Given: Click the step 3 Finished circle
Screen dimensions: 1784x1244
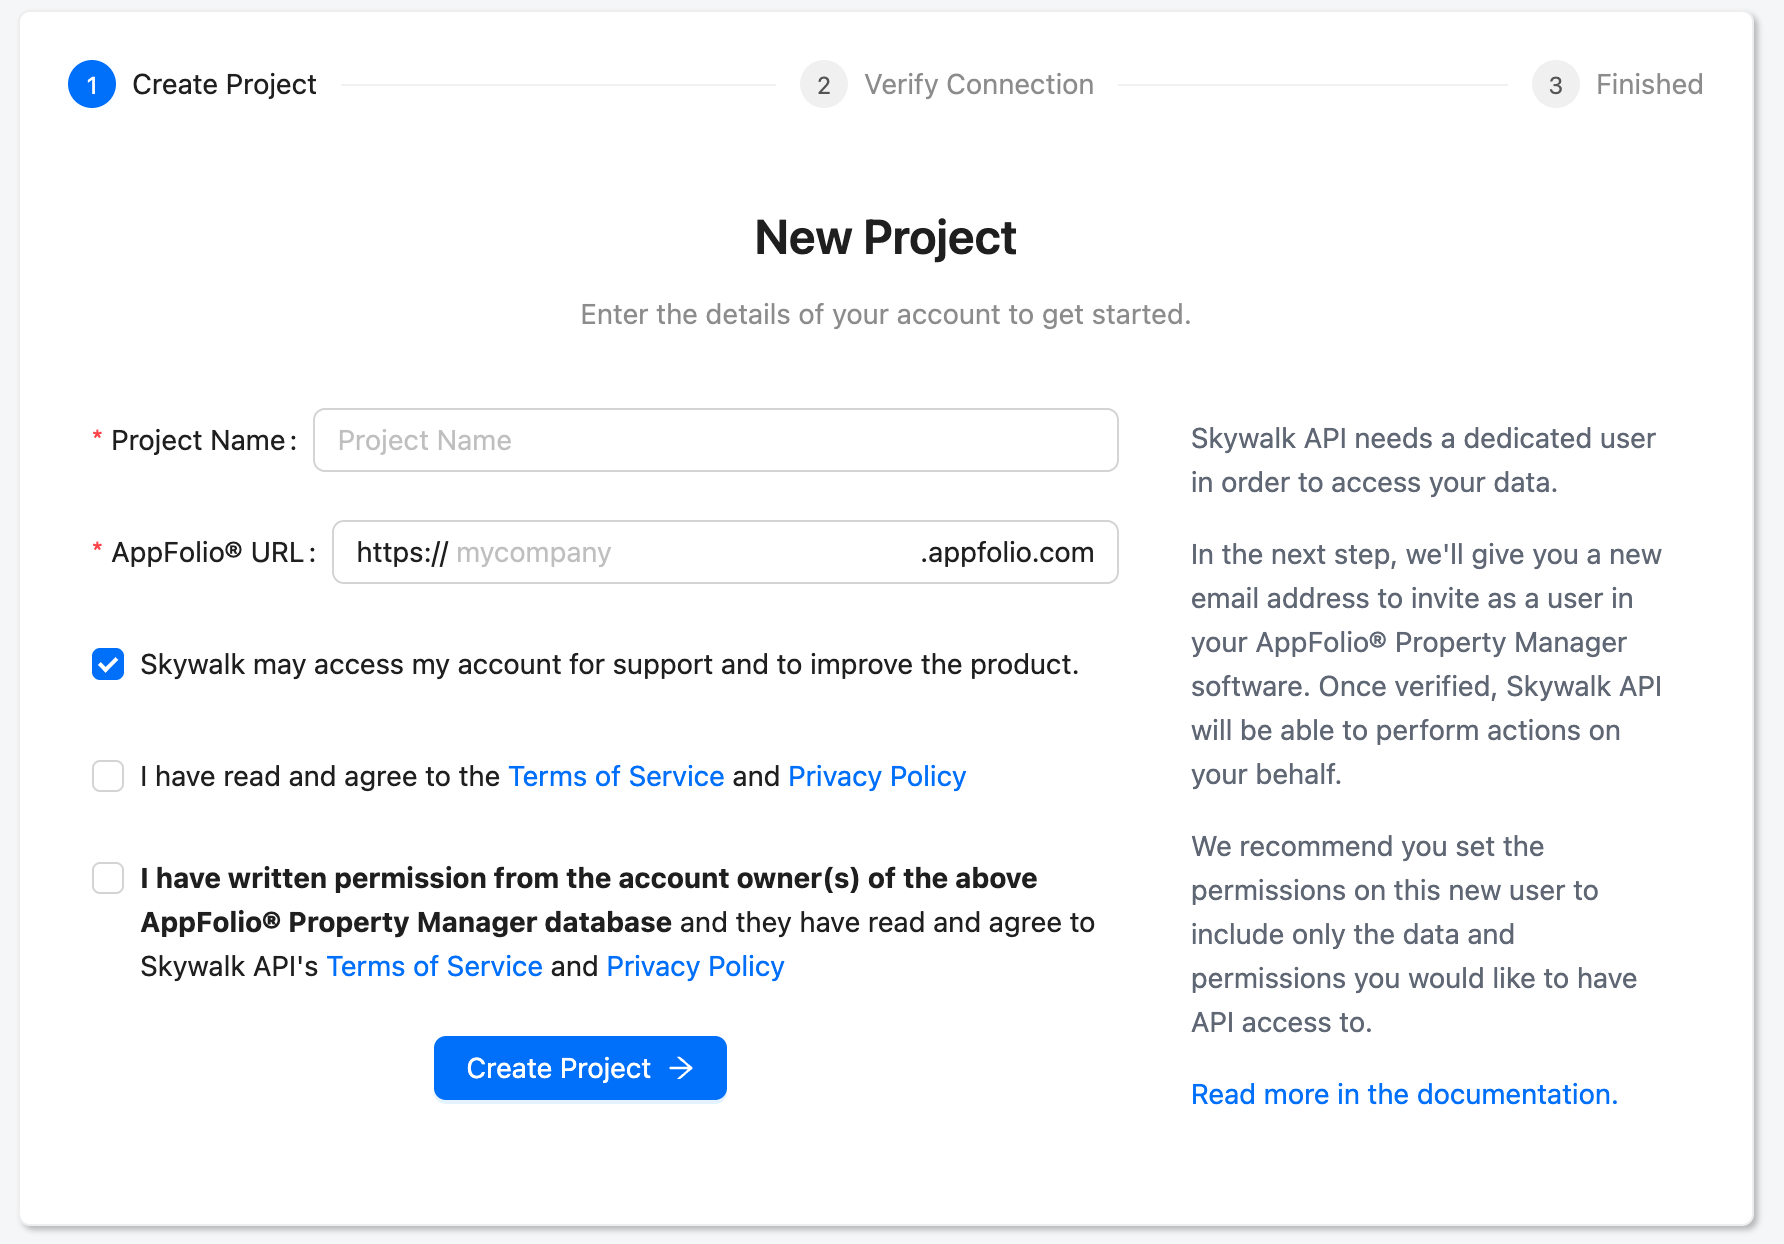Looking at the screenshot, I should [1555, 85].
